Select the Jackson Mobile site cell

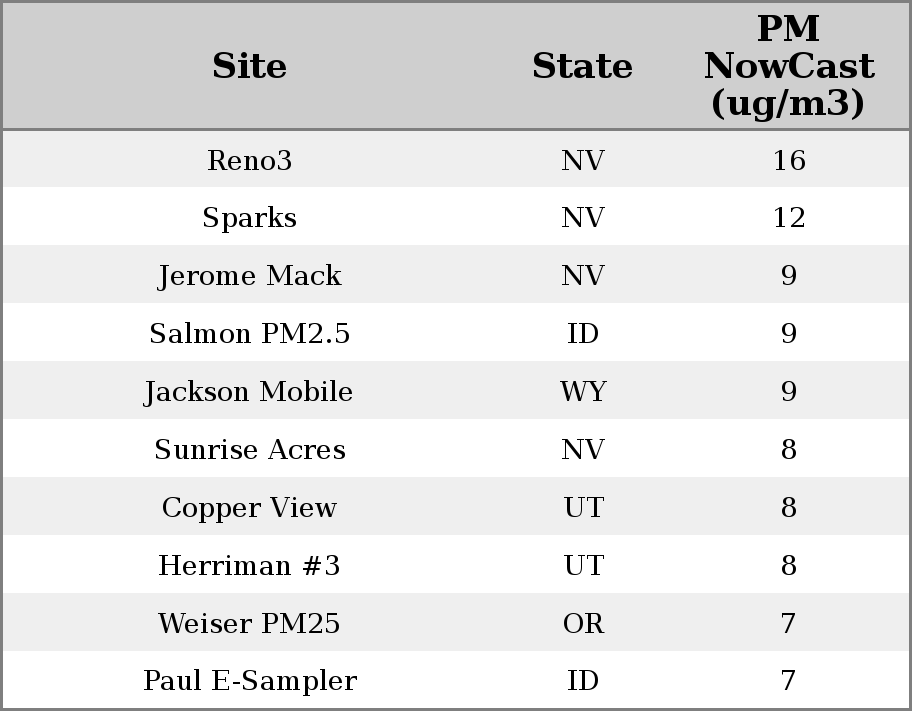(249, 392)
